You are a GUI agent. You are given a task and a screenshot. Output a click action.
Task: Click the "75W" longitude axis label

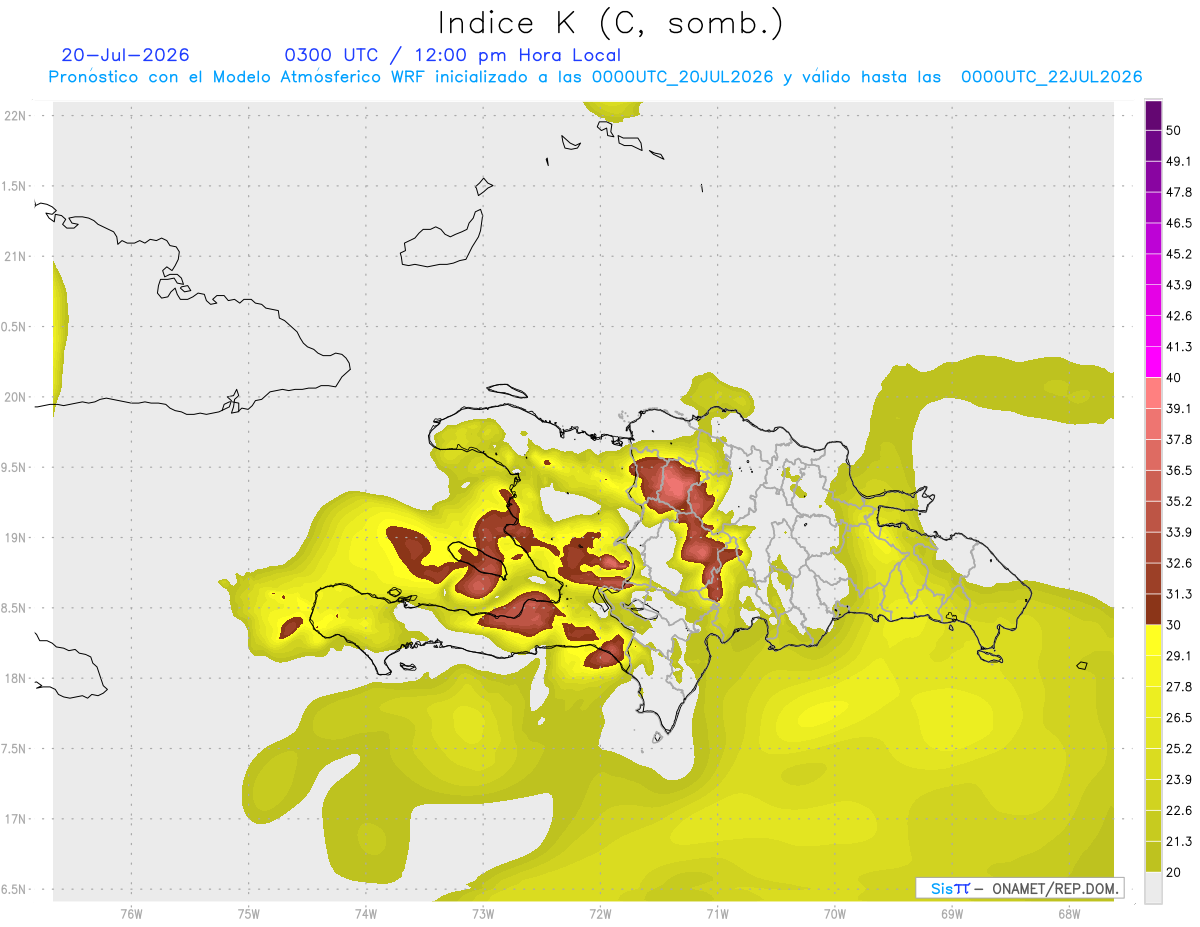pyautogui.click(x=249, y=914)
